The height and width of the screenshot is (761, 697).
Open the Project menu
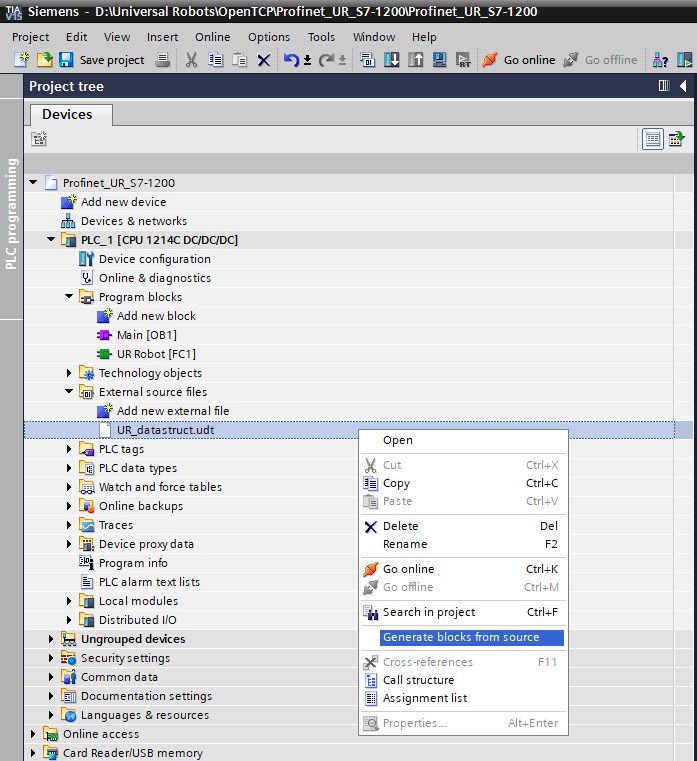click(31, 37)
